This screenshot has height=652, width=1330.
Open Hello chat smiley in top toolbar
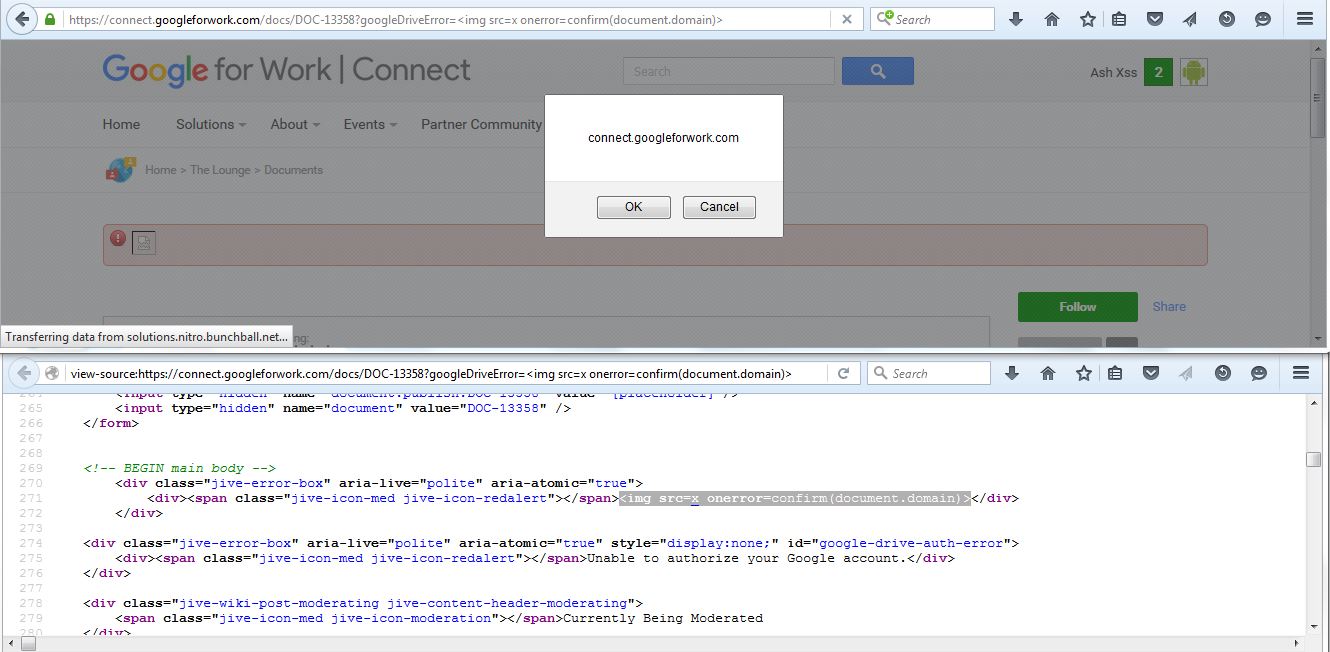point(1263,19)
